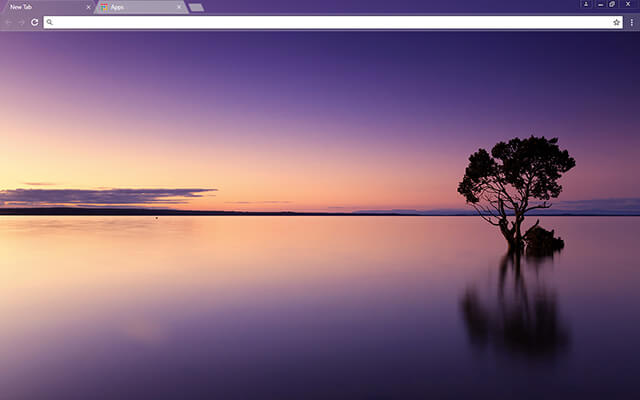This screenshot has height=400, width=640.
Task: Close the New Tab tab
Action: (x=88, y=7)
